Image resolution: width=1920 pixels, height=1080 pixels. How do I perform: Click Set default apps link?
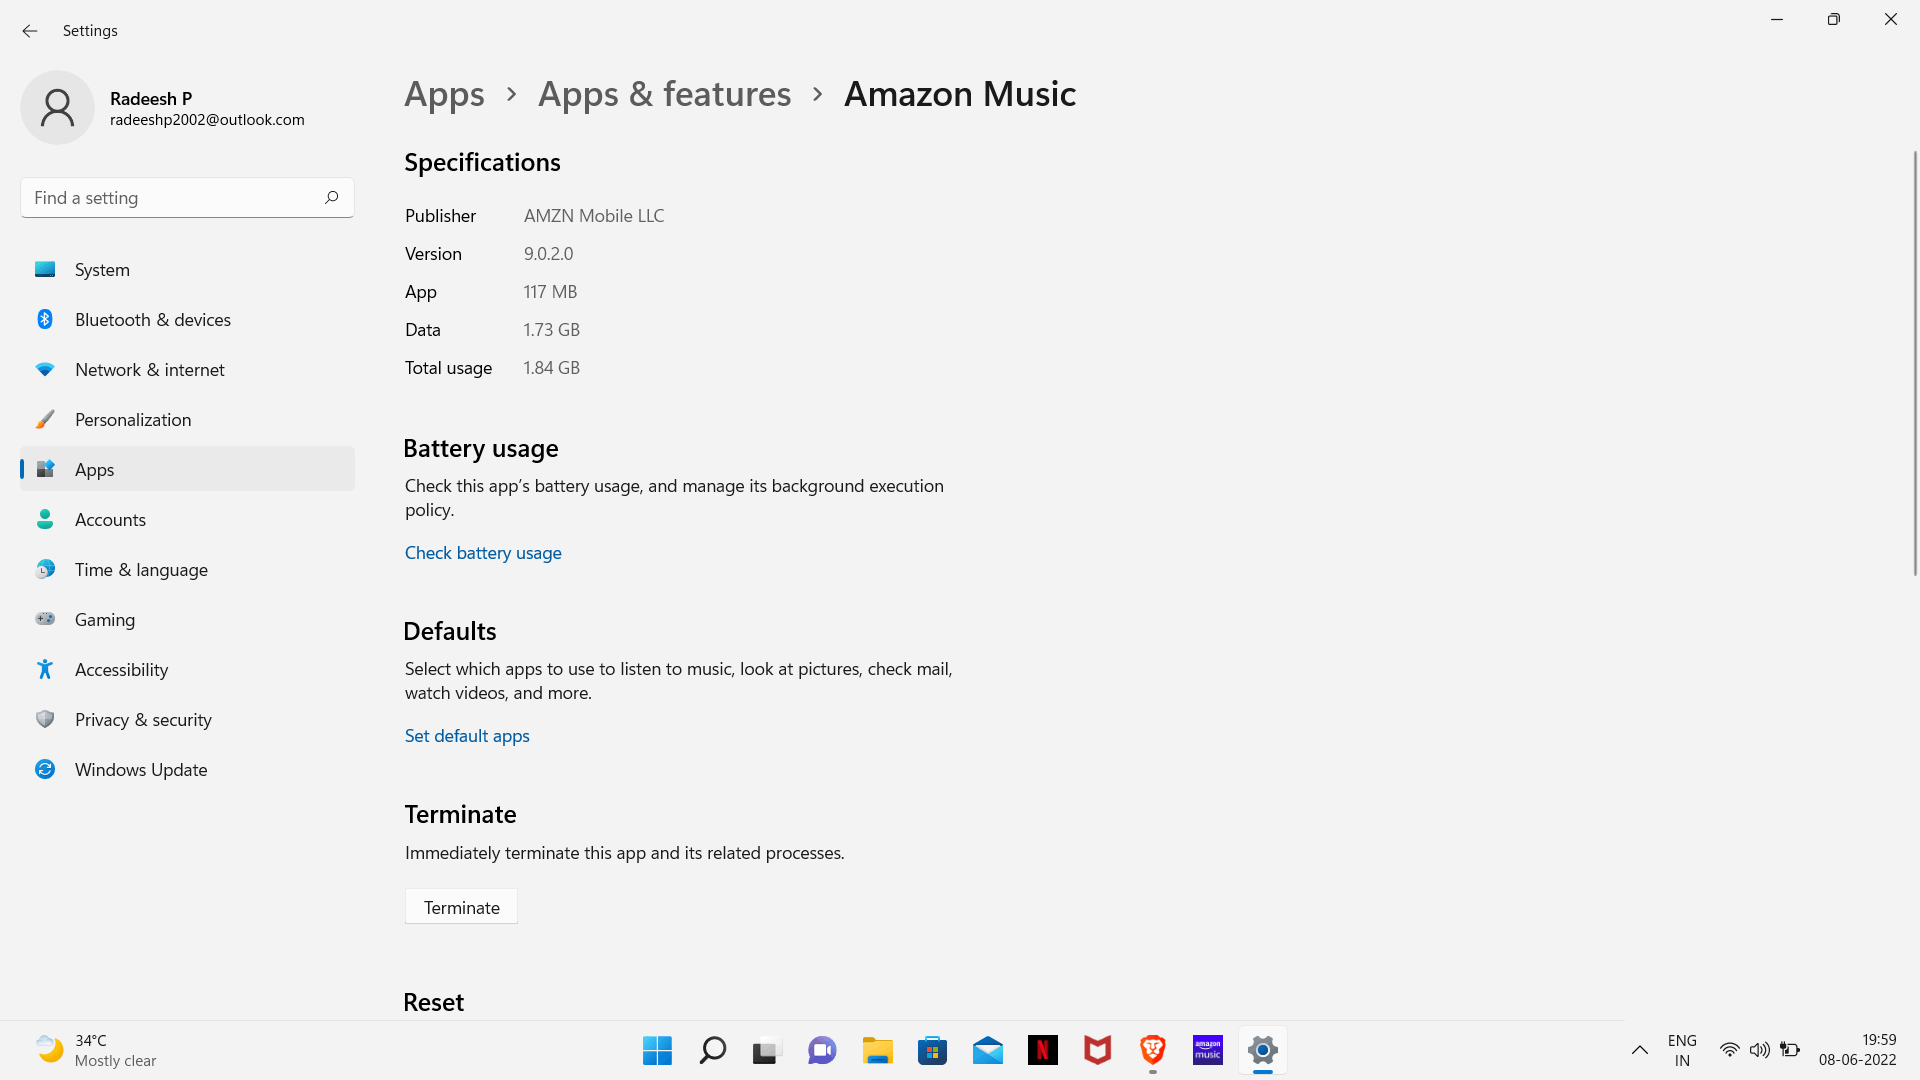(x=467, y=736)
